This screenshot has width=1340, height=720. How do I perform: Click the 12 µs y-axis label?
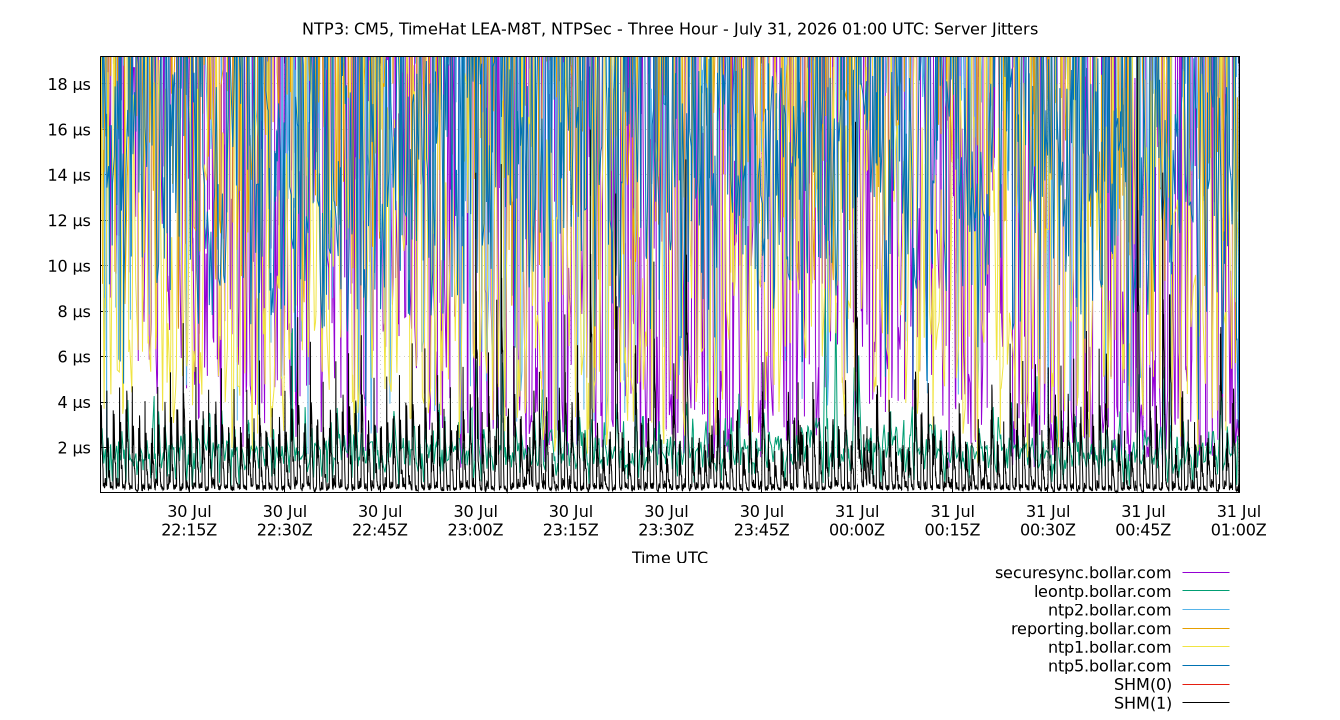pyautogui.click(x=69, y=221)
